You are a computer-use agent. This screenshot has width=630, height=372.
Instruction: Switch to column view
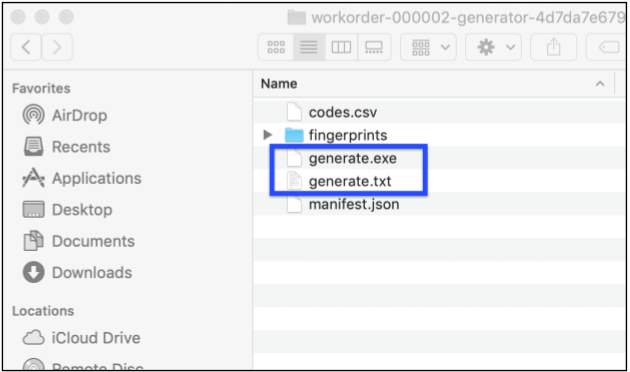point(341,47)
